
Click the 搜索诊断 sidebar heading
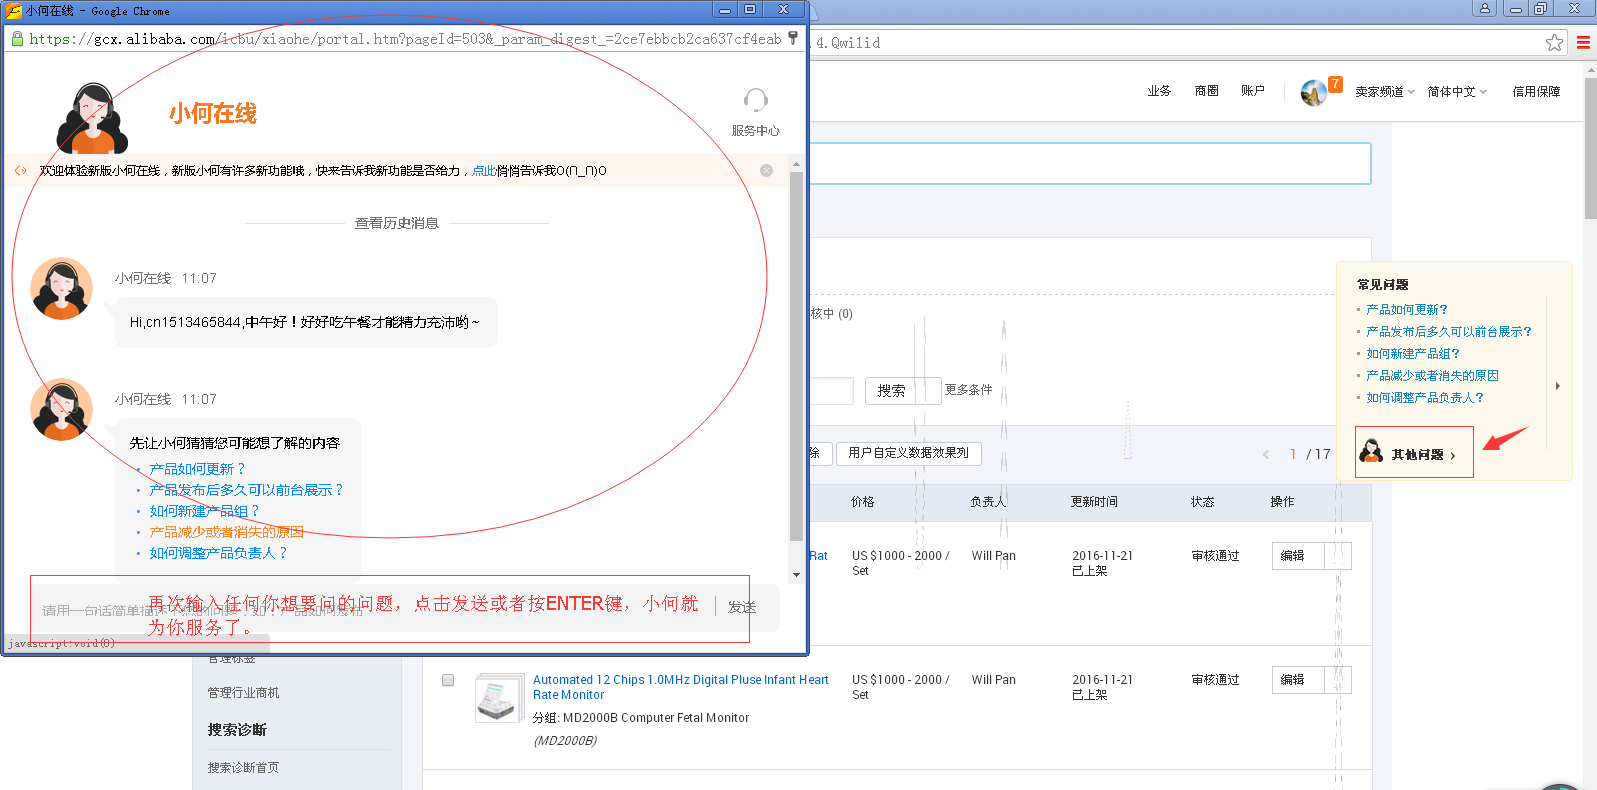point(237,730)
